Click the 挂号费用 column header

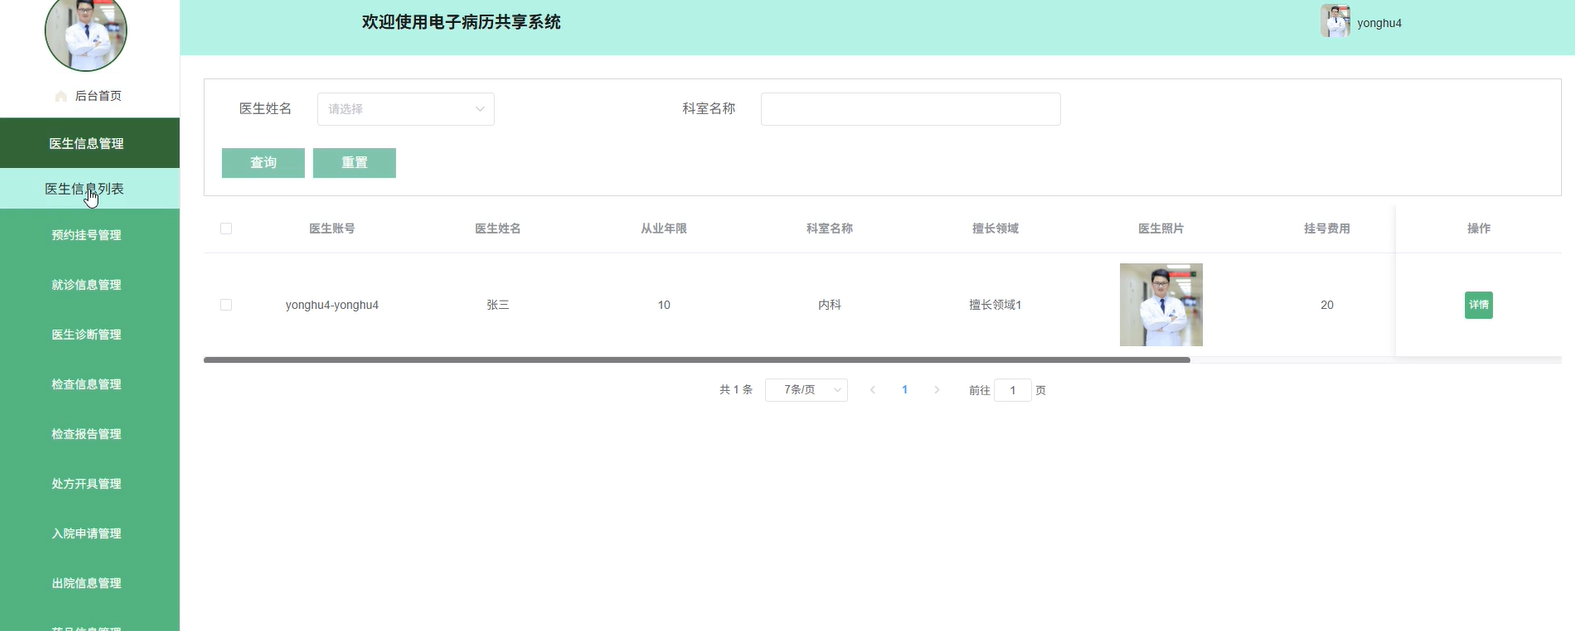[x=1327, y=229]
